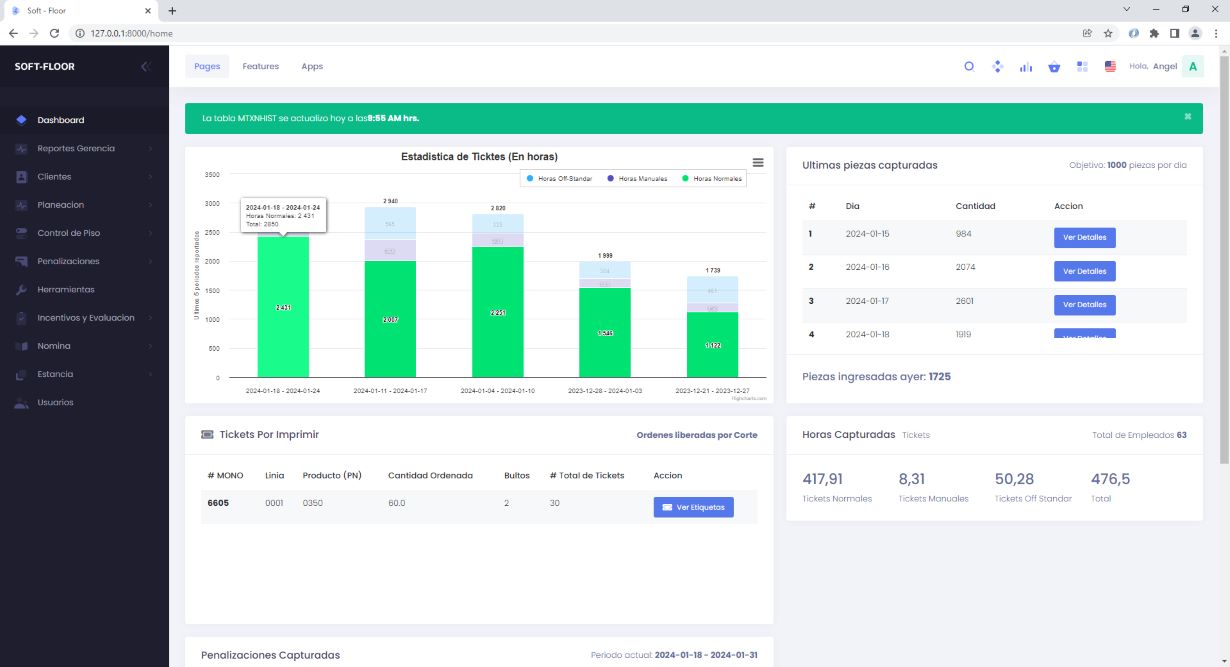
Task: Click the bar chart icon in header
Action: click(1025, 67)
